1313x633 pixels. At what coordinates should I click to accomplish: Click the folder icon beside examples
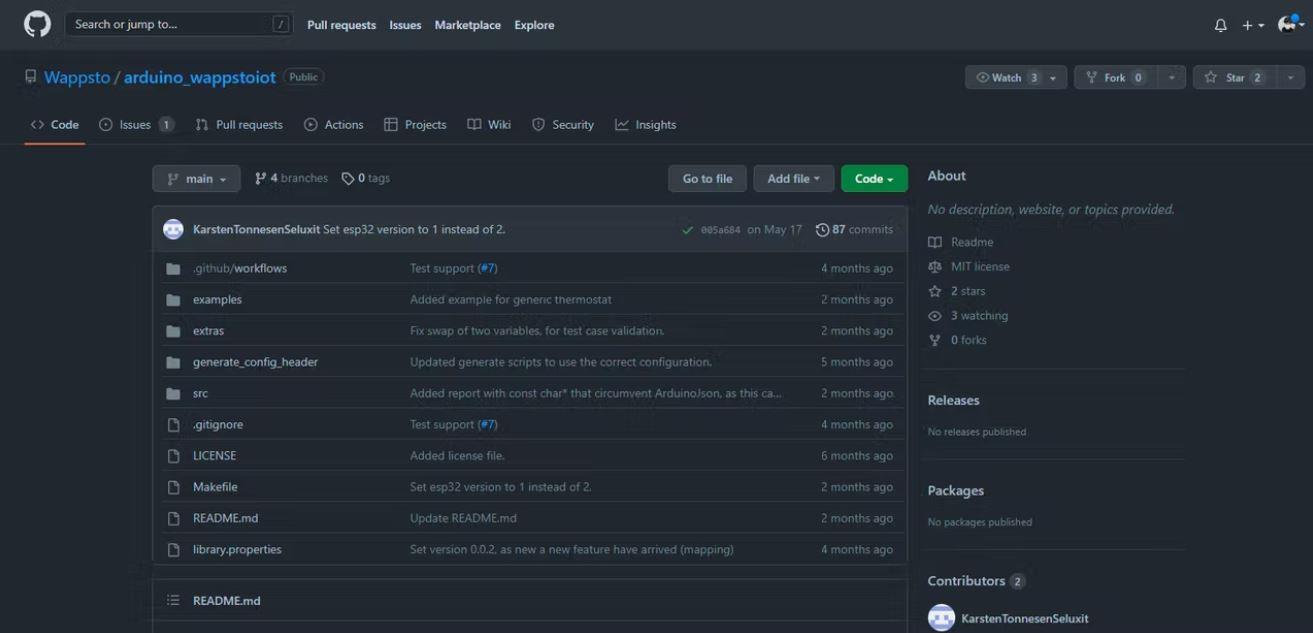click(x=173, y=300)
